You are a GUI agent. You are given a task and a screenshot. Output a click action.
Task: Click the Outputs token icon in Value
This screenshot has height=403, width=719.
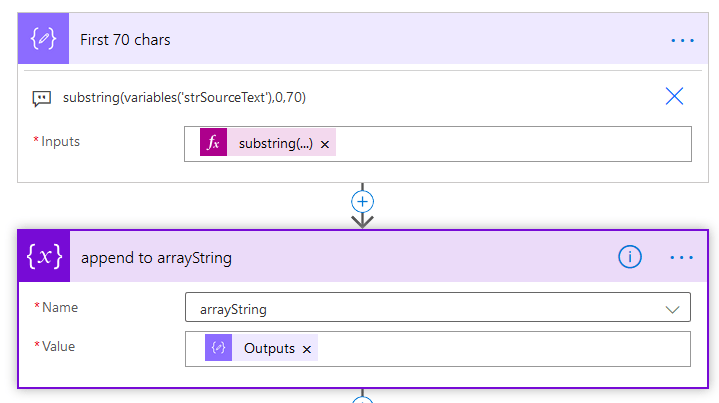click(218, 348)
